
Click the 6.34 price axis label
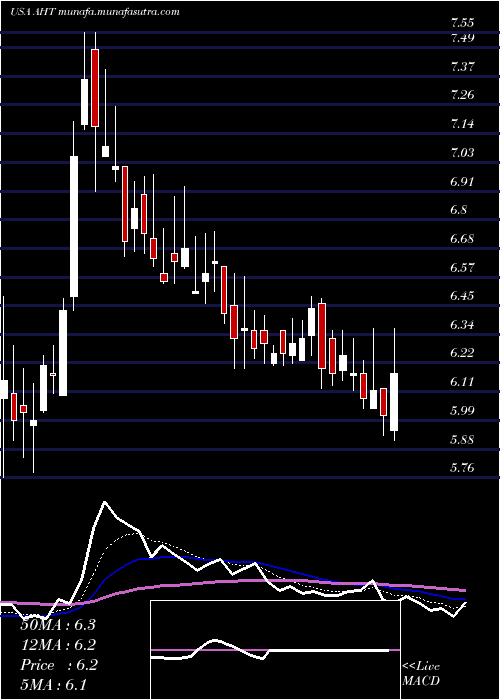[x=462, y=325]
